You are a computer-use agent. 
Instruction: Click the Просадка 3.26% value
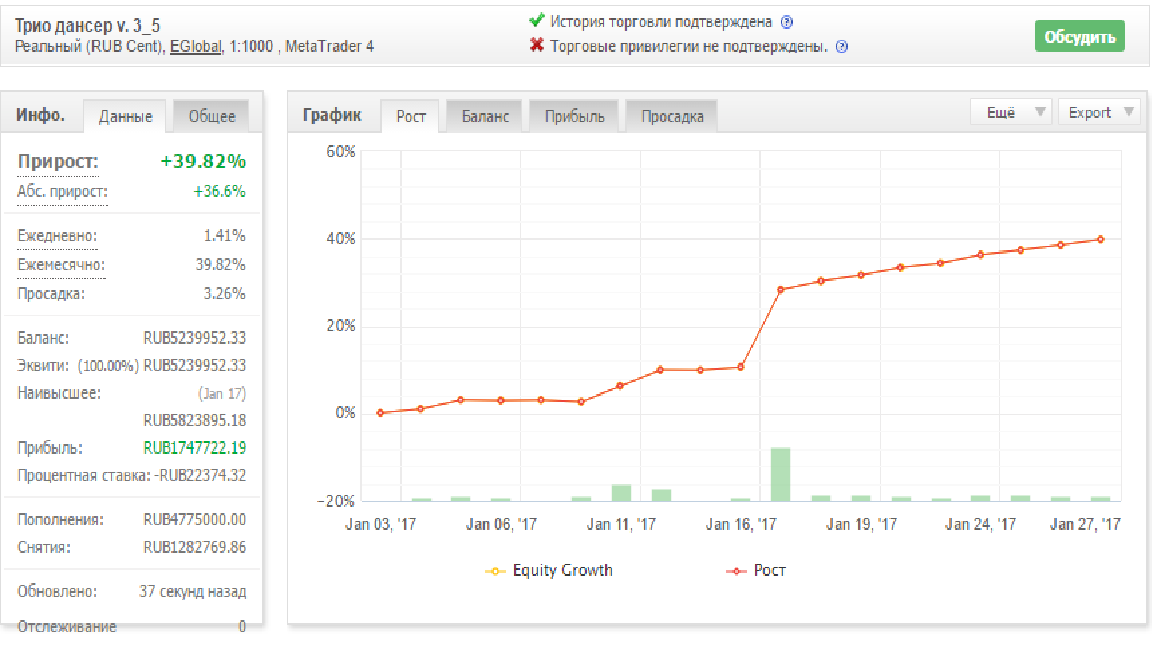(224, 294)
